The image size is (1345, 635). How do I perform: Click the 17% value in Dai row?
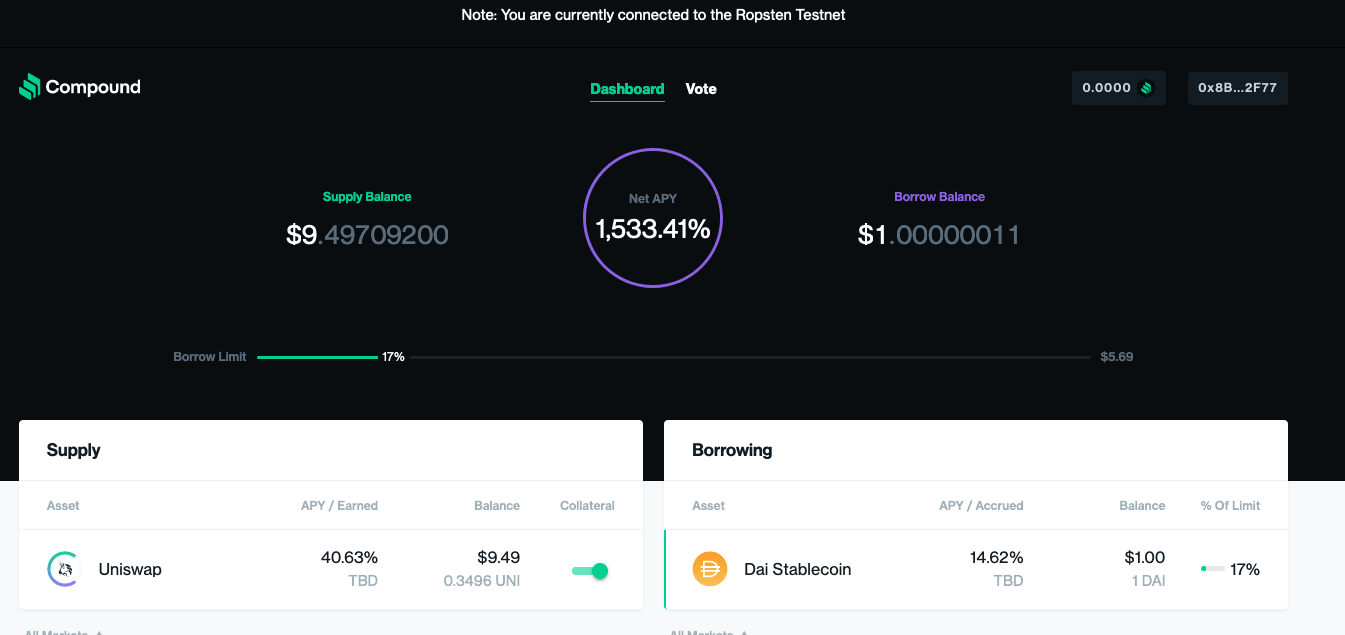point(1245,569)
